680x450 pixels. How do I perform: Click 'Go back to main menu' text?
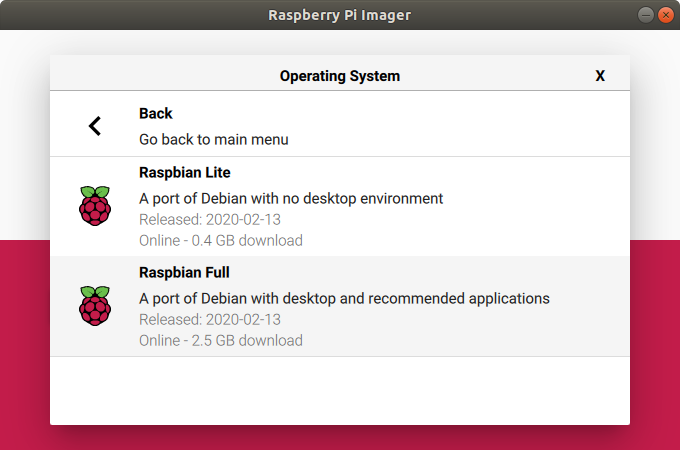(214, 140)
